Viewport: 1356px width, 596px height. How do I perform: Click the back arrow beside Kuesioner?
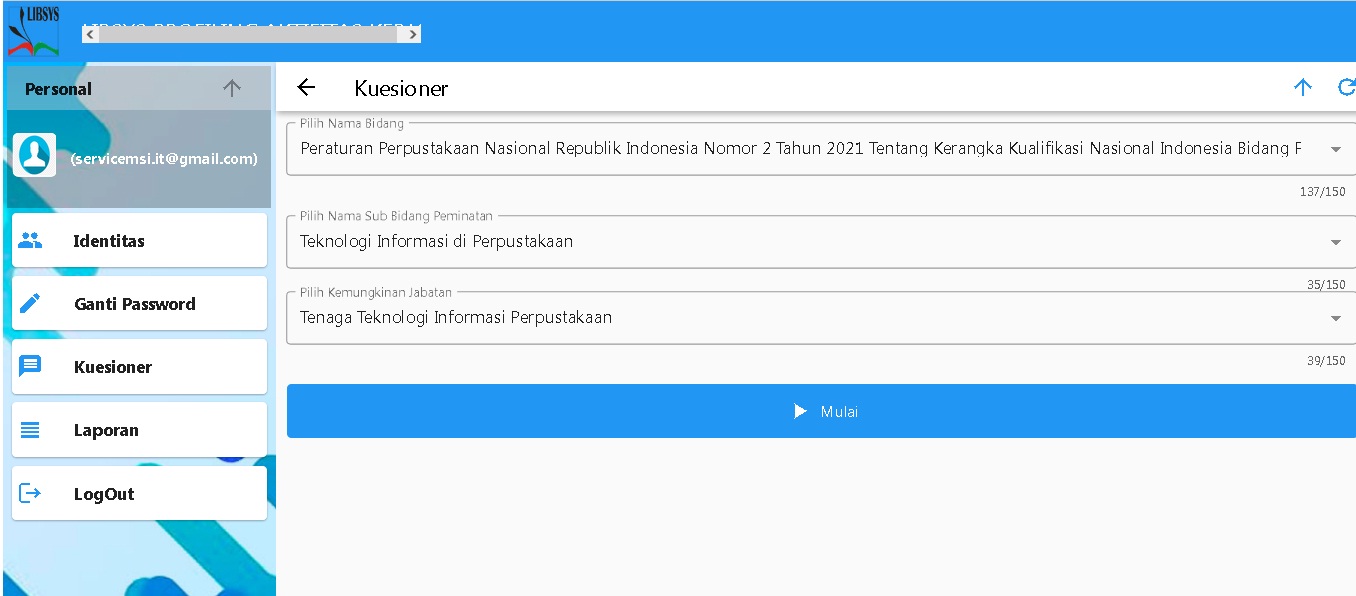[x=306, y=88]
